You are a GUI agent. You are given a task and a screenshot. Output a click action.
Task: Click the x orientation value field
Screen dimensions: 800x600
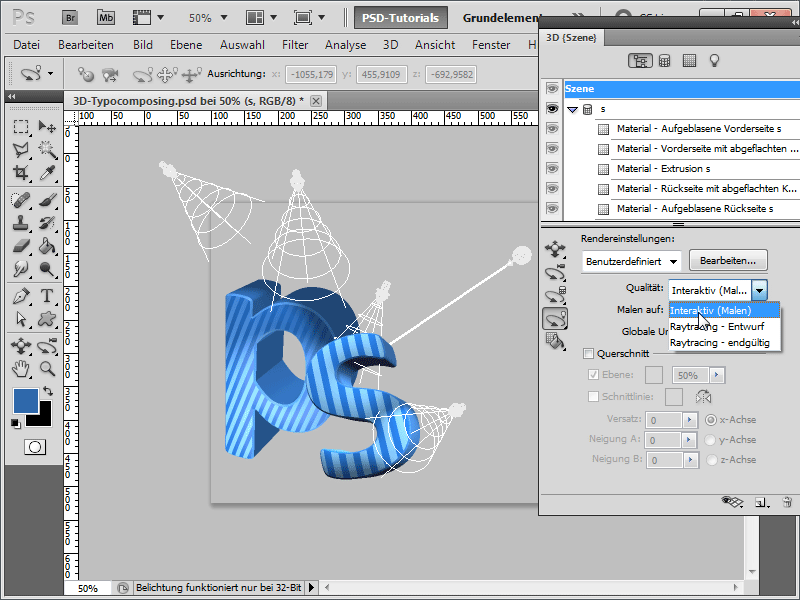coord(311,74)
